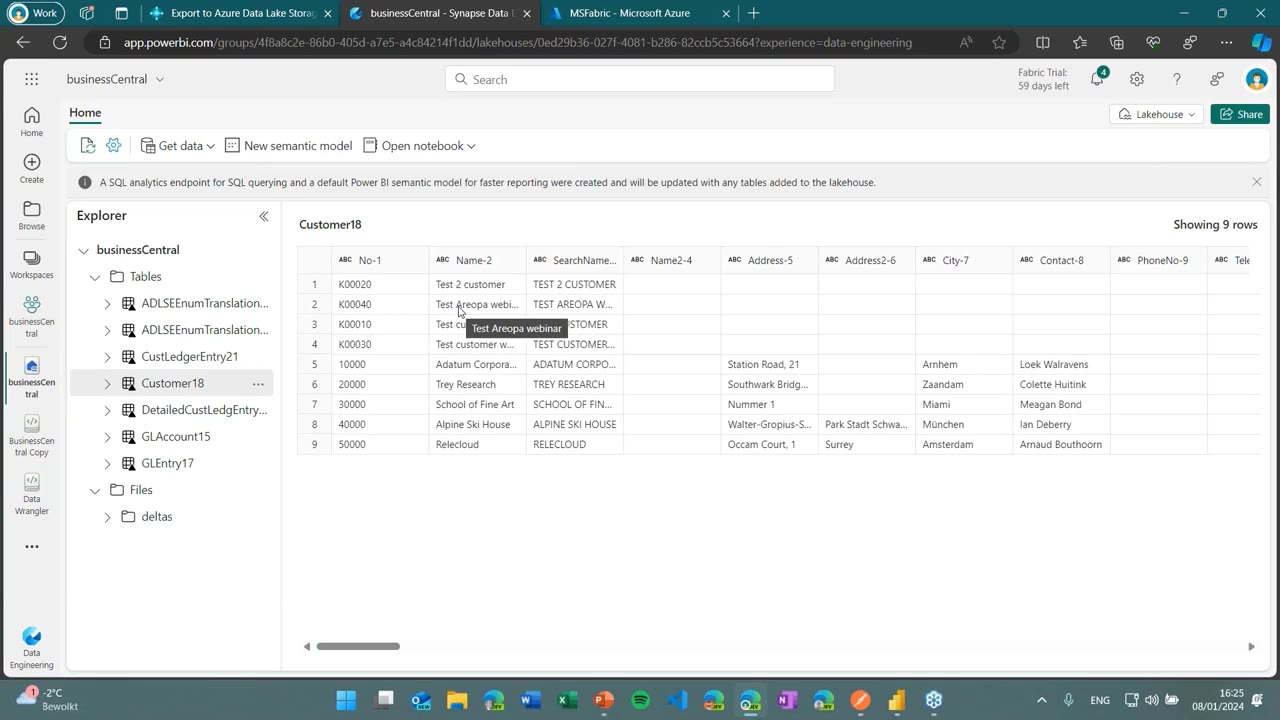Image resolution: width=1280 pixels, height=720 pixels.
Task: Expand the GLAccount15 table
Action: (x=107, y=437)
